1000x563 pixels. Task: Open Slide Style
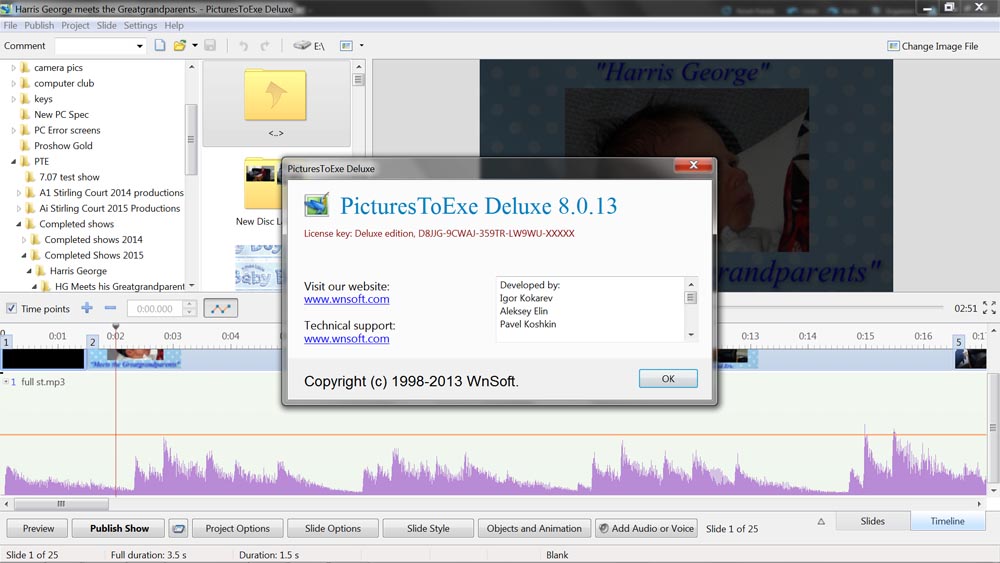(x=428, y=529)
